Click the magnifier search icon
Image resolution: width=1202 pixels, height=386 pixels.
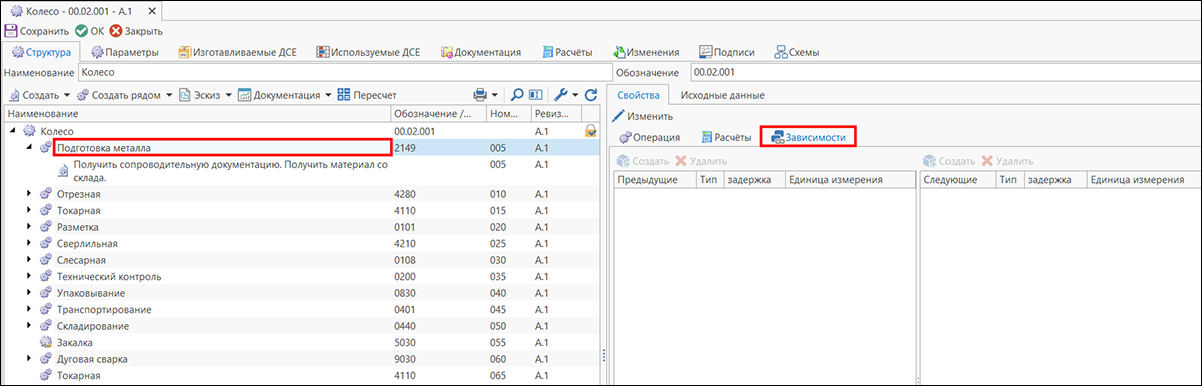(518, 95)
